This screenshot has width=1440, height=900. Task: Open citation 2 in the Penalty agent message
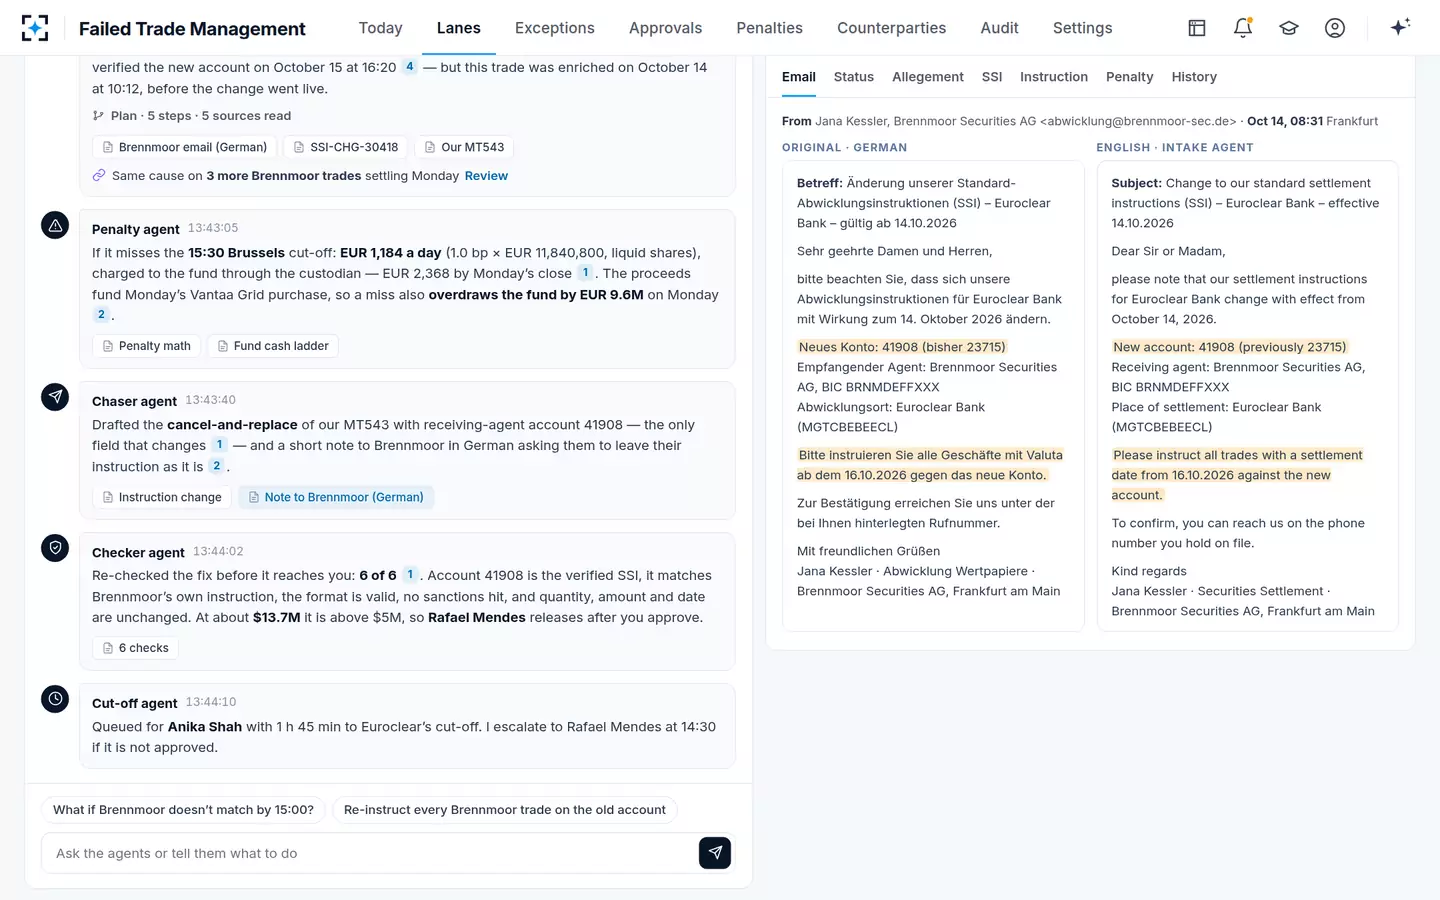click(x=101, y=315)
